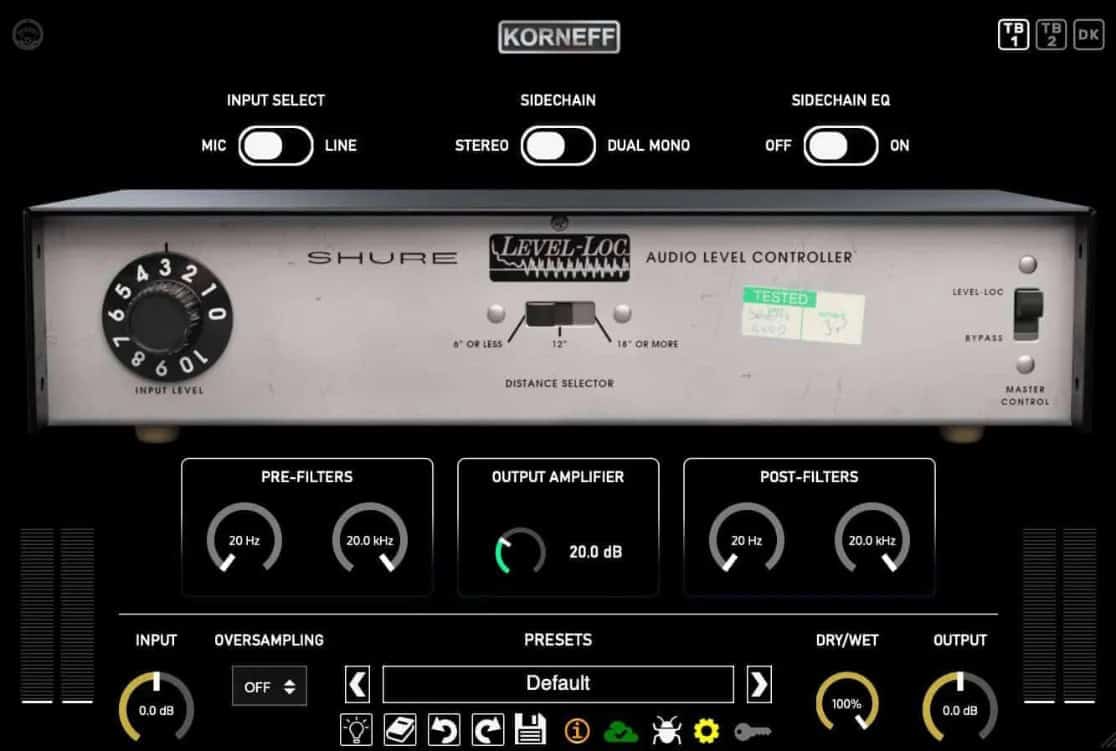Click the Input 0.0 dB knob
Screen dimensions: 1116x751
156,708
